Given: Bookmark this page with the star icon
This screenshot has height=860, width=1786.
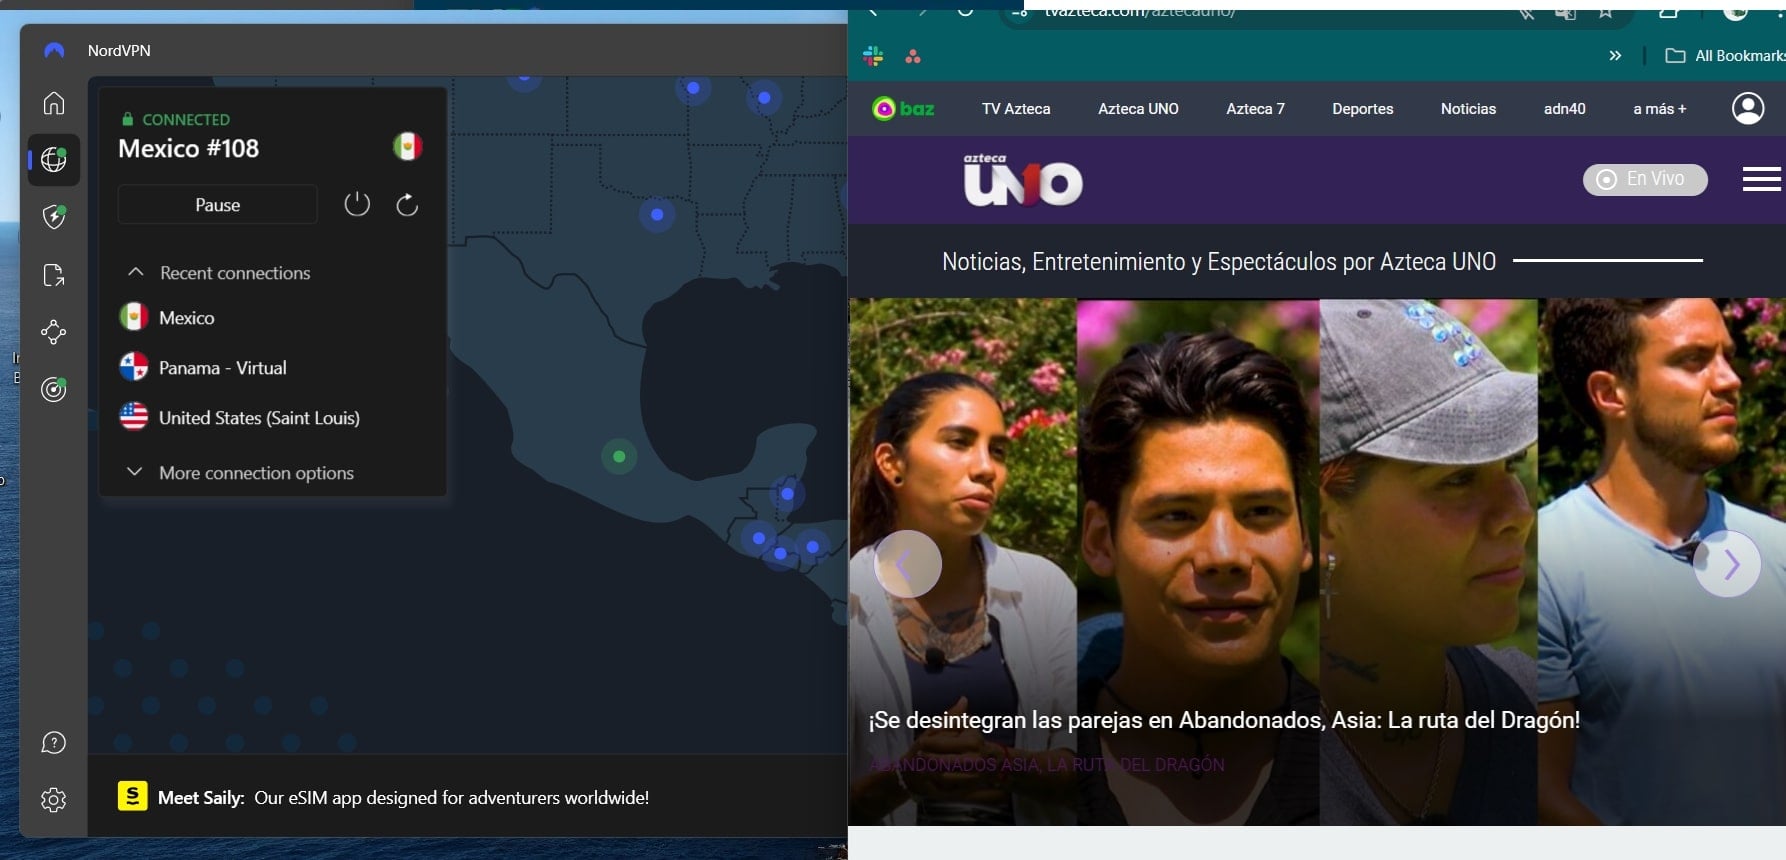Looking at the screenshot, I should (1605, 13).
